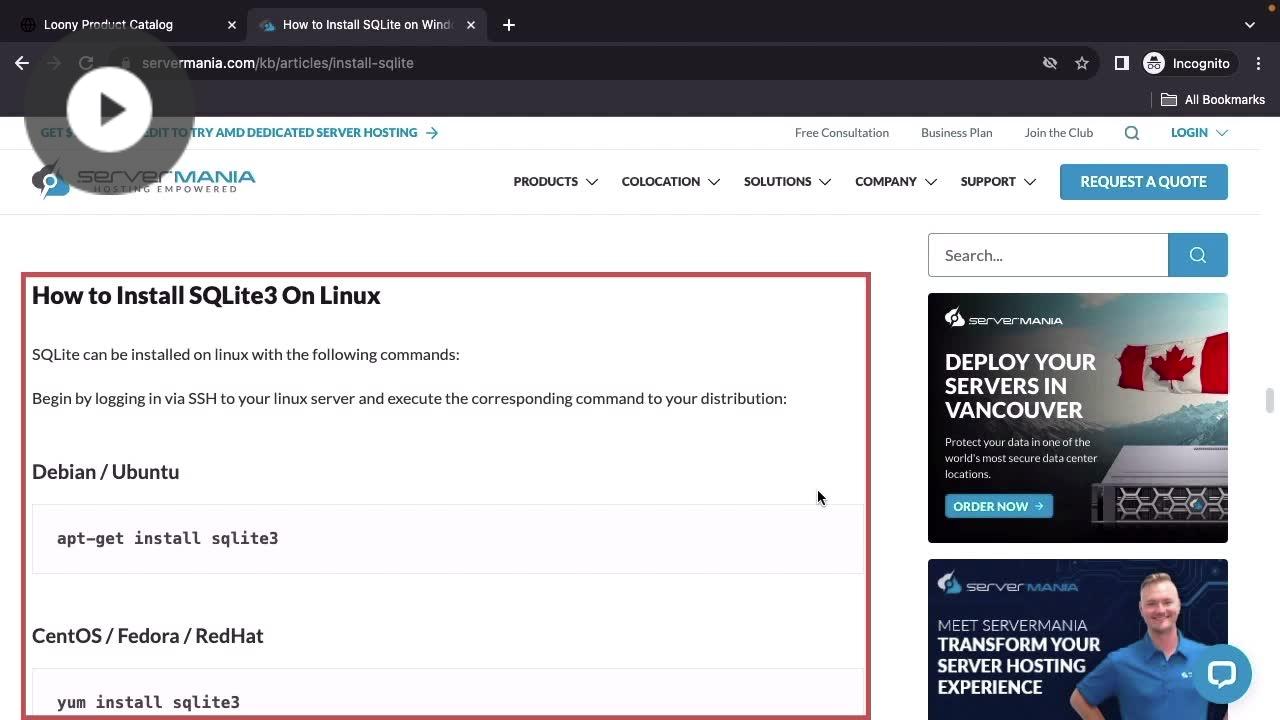Click the browser back arrow
The image size is (1280, 720).
tap(22, 63)
